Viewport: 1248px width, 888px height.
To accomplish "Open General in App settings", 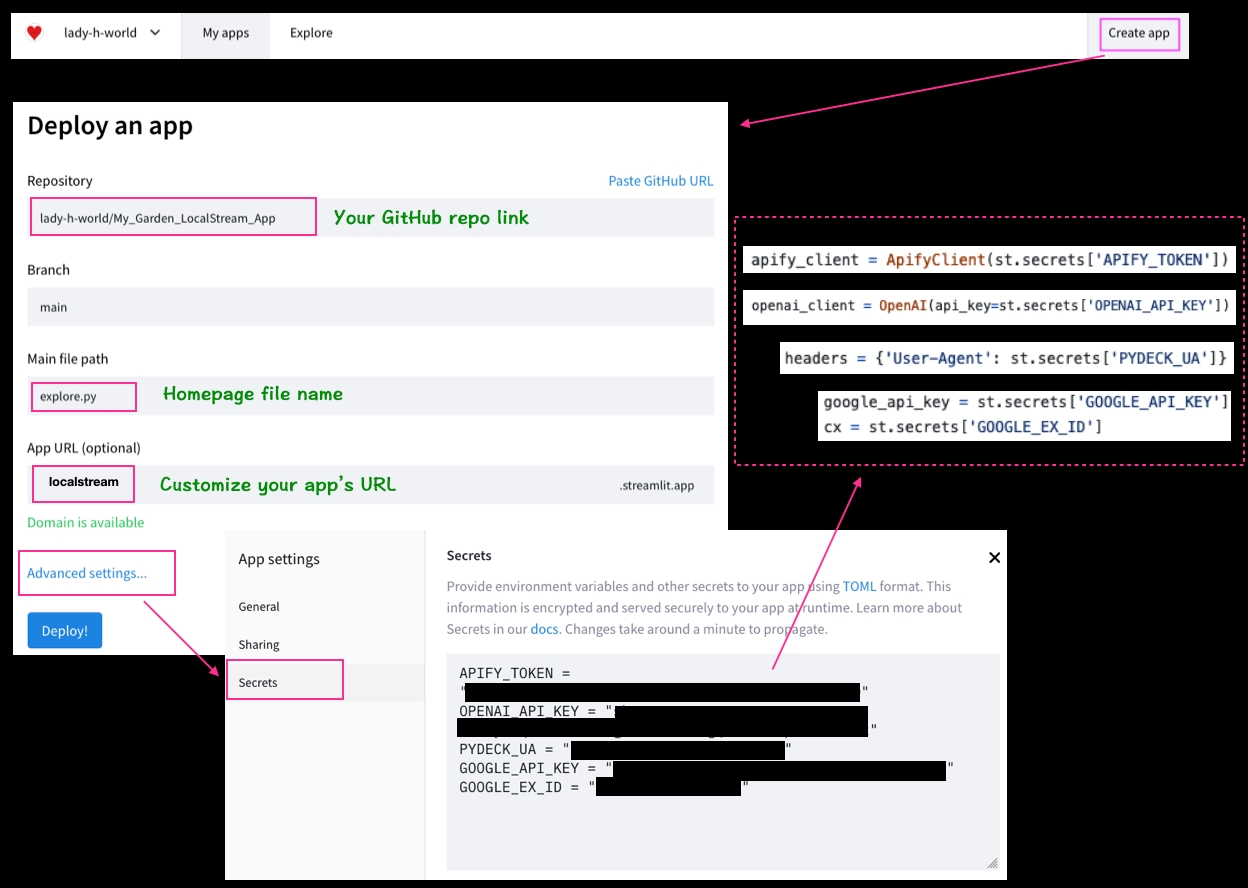I will pos(259,607).
